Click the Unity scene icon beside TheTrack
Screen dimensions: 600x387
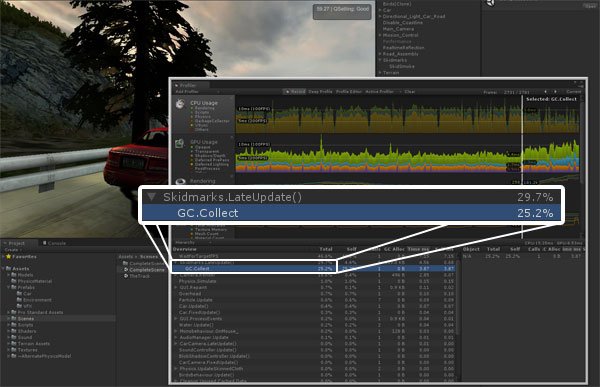coord(126,276)
